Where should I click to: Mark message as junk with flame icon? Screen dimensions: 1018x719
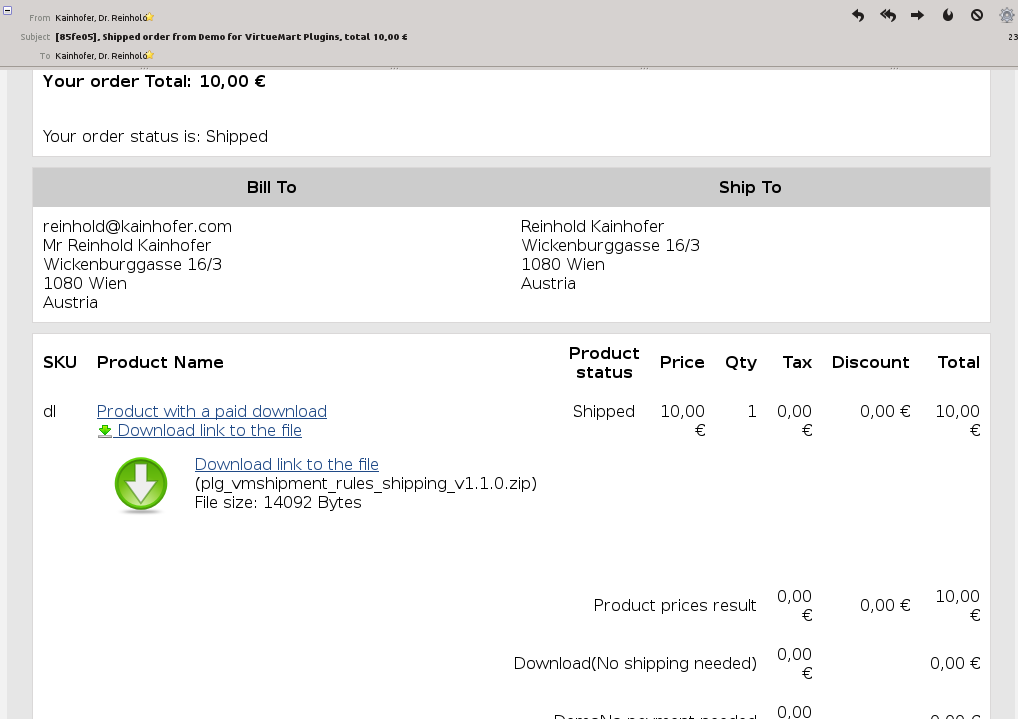948,16
